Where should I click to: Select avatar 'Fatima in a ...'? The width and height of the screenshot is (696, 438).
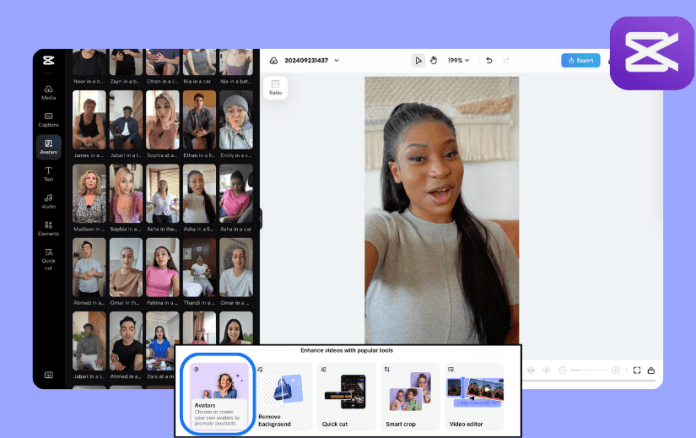(x=162, y=271)
